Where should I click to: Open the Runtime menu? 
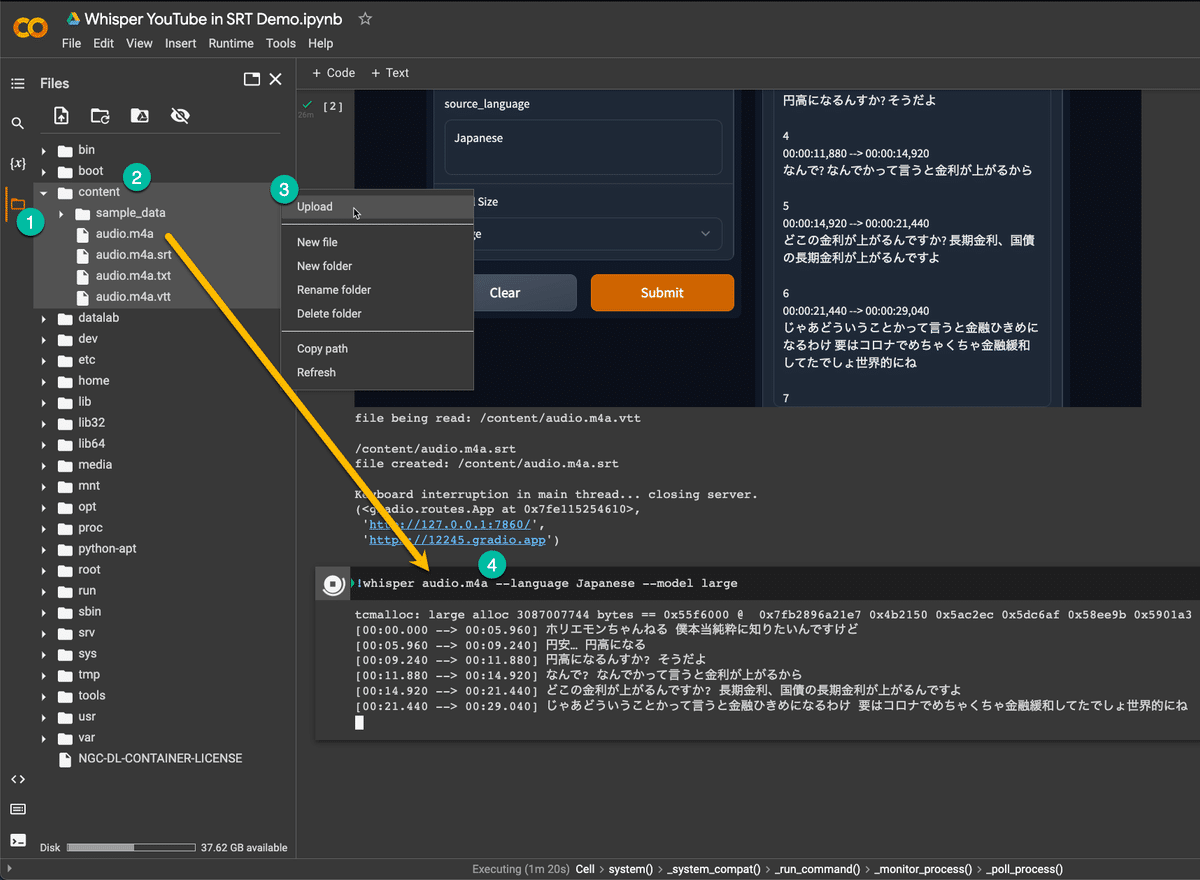pyautogui.click(x=231, y=44)
